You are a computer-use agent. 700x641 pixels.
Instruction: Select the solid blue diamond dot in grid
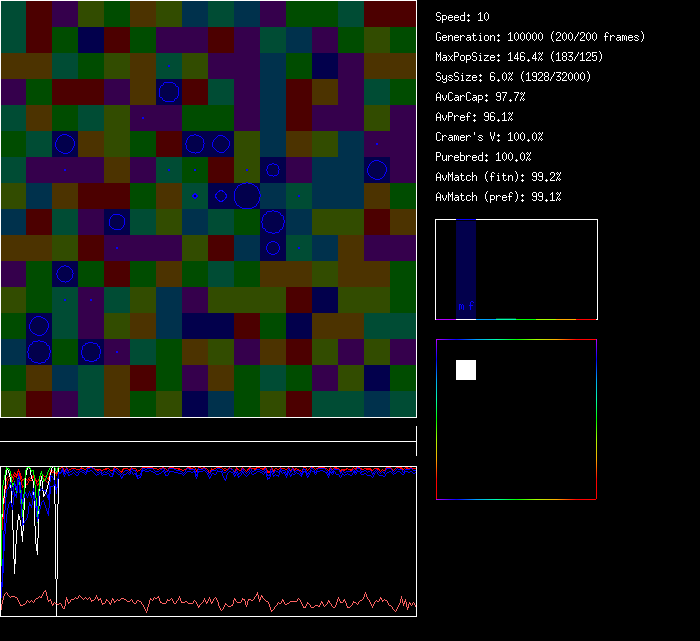[194, 196]
